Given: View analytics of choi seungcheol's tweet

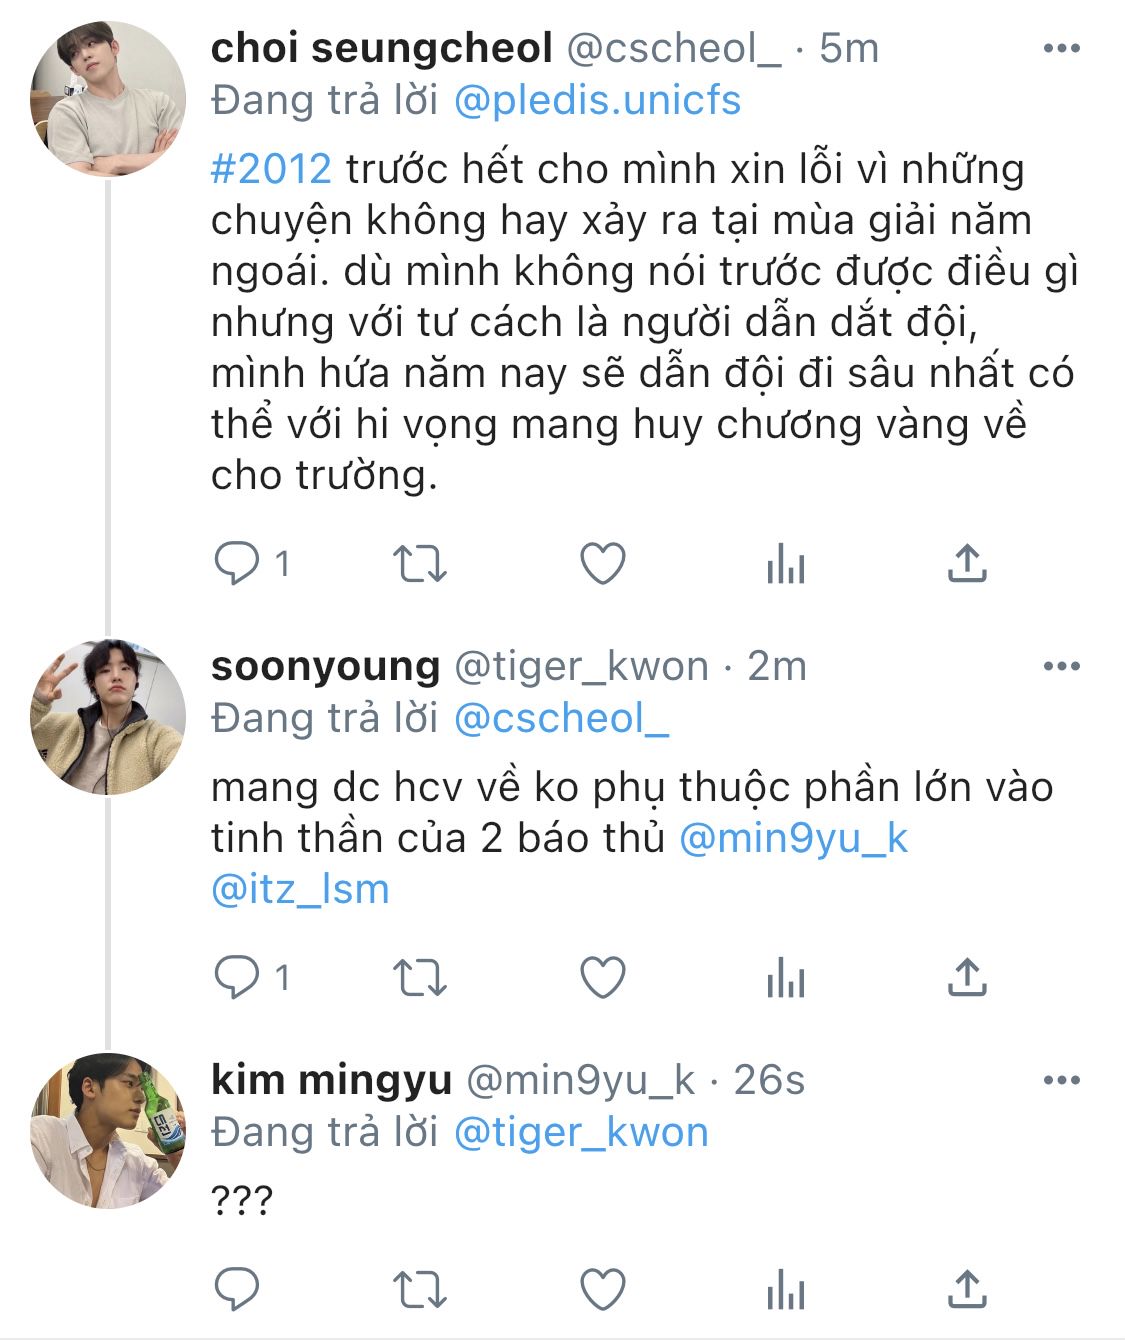Looking at the screenshot, I should coord(786,565).
